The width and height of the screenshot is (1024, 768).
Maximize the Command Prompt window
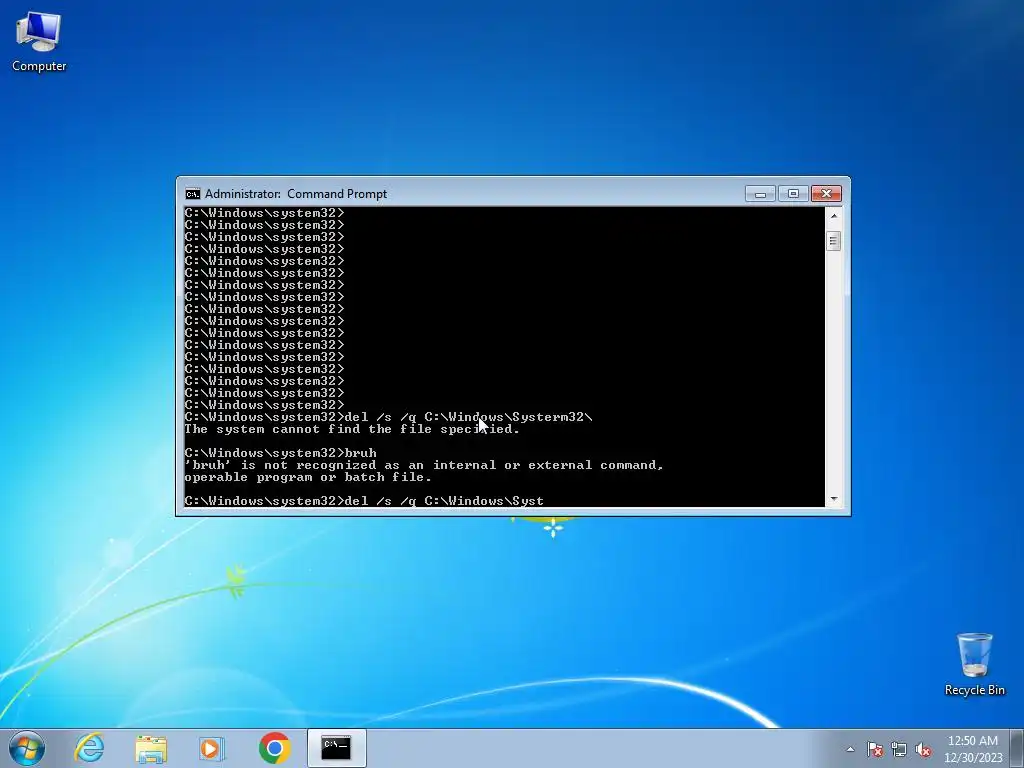coord(793,194)
